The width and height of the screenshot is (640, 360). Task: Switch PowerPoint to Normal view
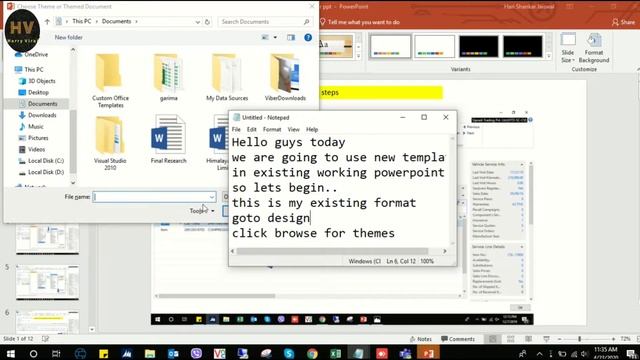[x=493, y=339]
